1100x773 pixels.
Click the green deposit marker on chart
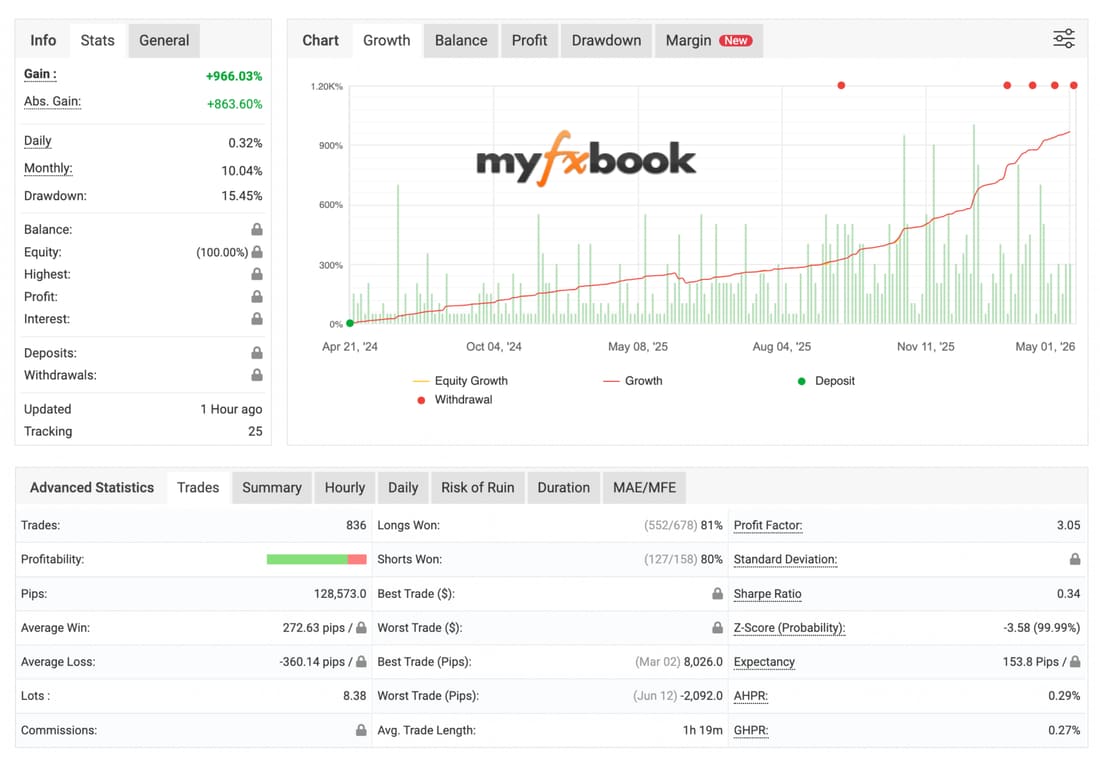point(350,323)
